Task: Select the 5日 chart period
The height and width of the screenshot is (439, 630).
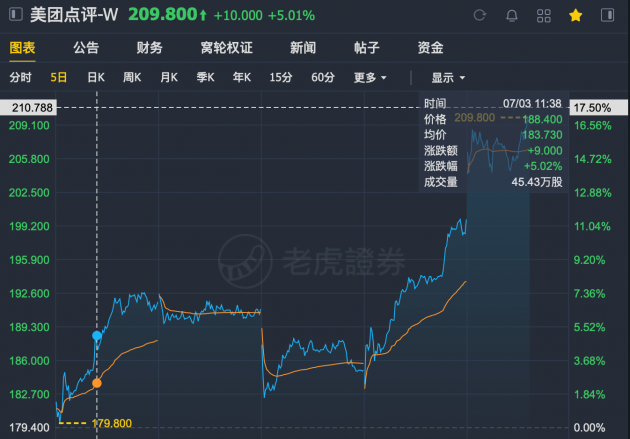Action: 59,77
